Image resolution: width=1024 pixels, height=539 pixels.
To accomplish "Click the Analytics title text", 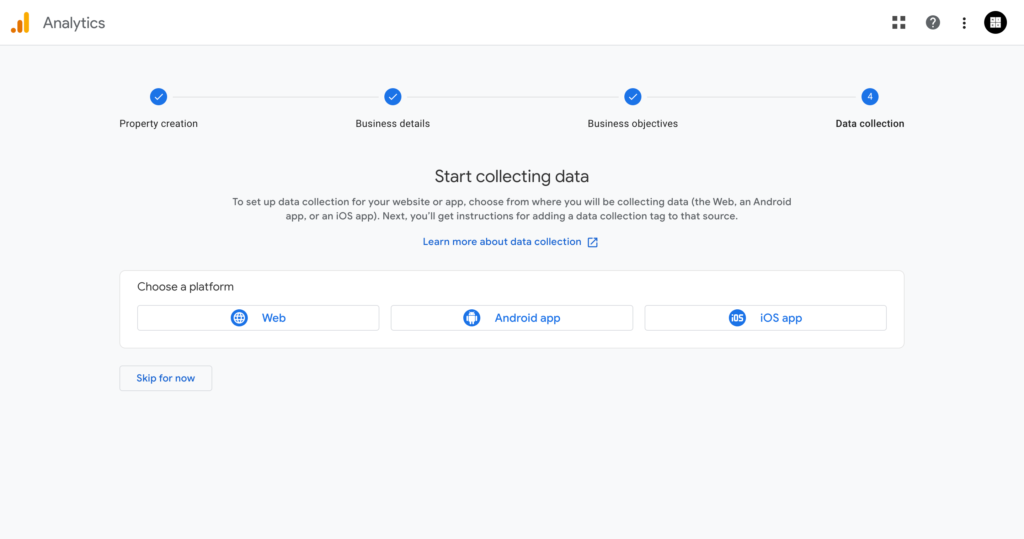I will point(74,23).
